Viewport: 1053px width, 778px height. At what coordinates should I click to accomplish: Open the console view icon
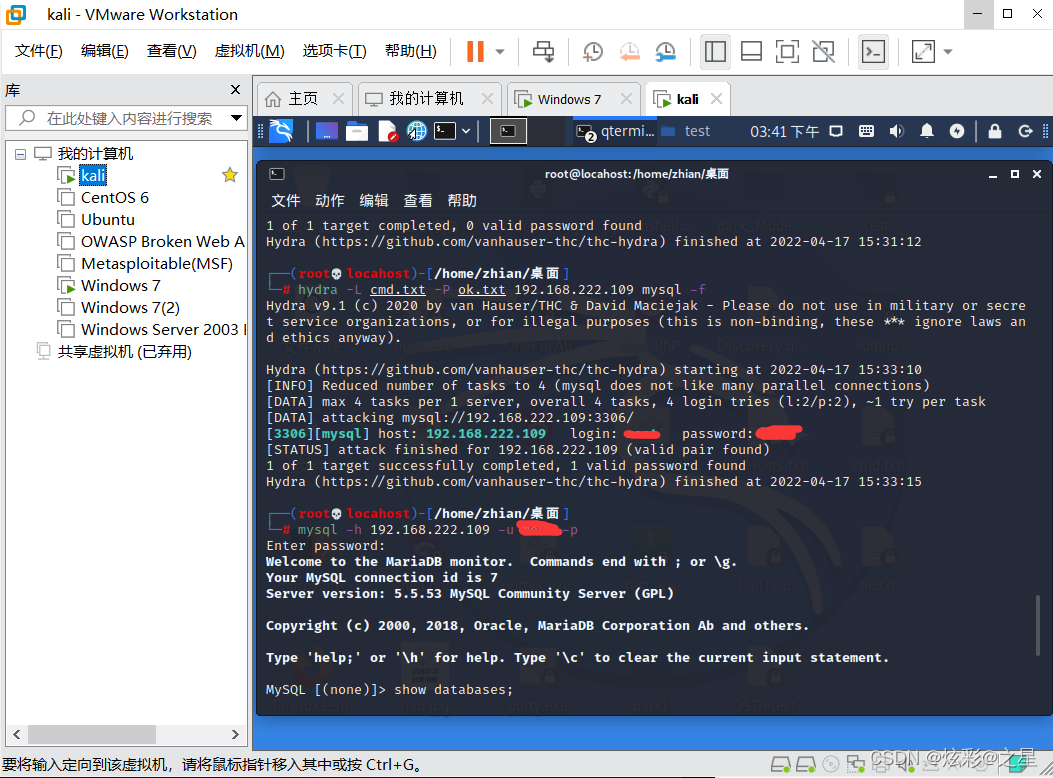point(873,52)
